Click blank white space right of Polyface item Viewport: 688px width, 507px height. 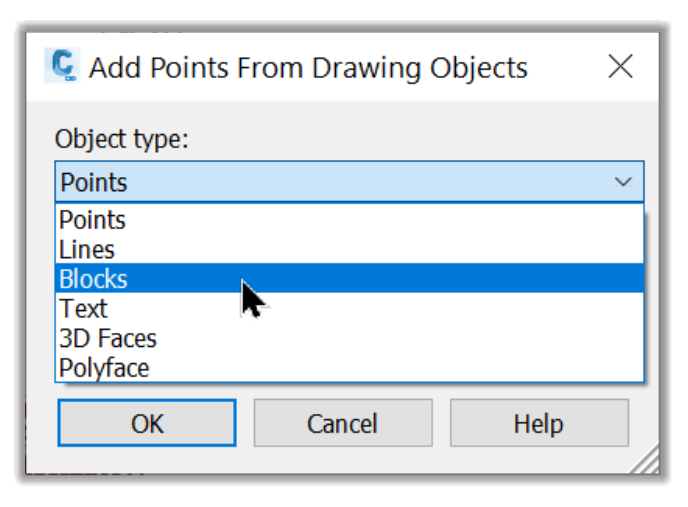[395, 367]
